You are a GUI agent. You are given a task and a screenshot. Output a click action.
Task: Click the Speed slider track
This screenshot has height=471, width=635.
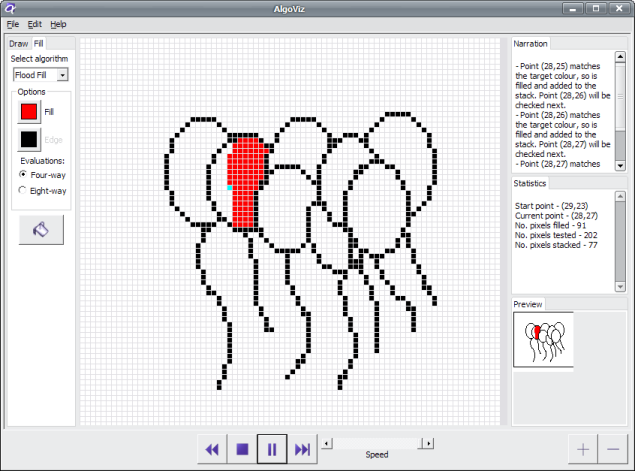click(377, 443)
